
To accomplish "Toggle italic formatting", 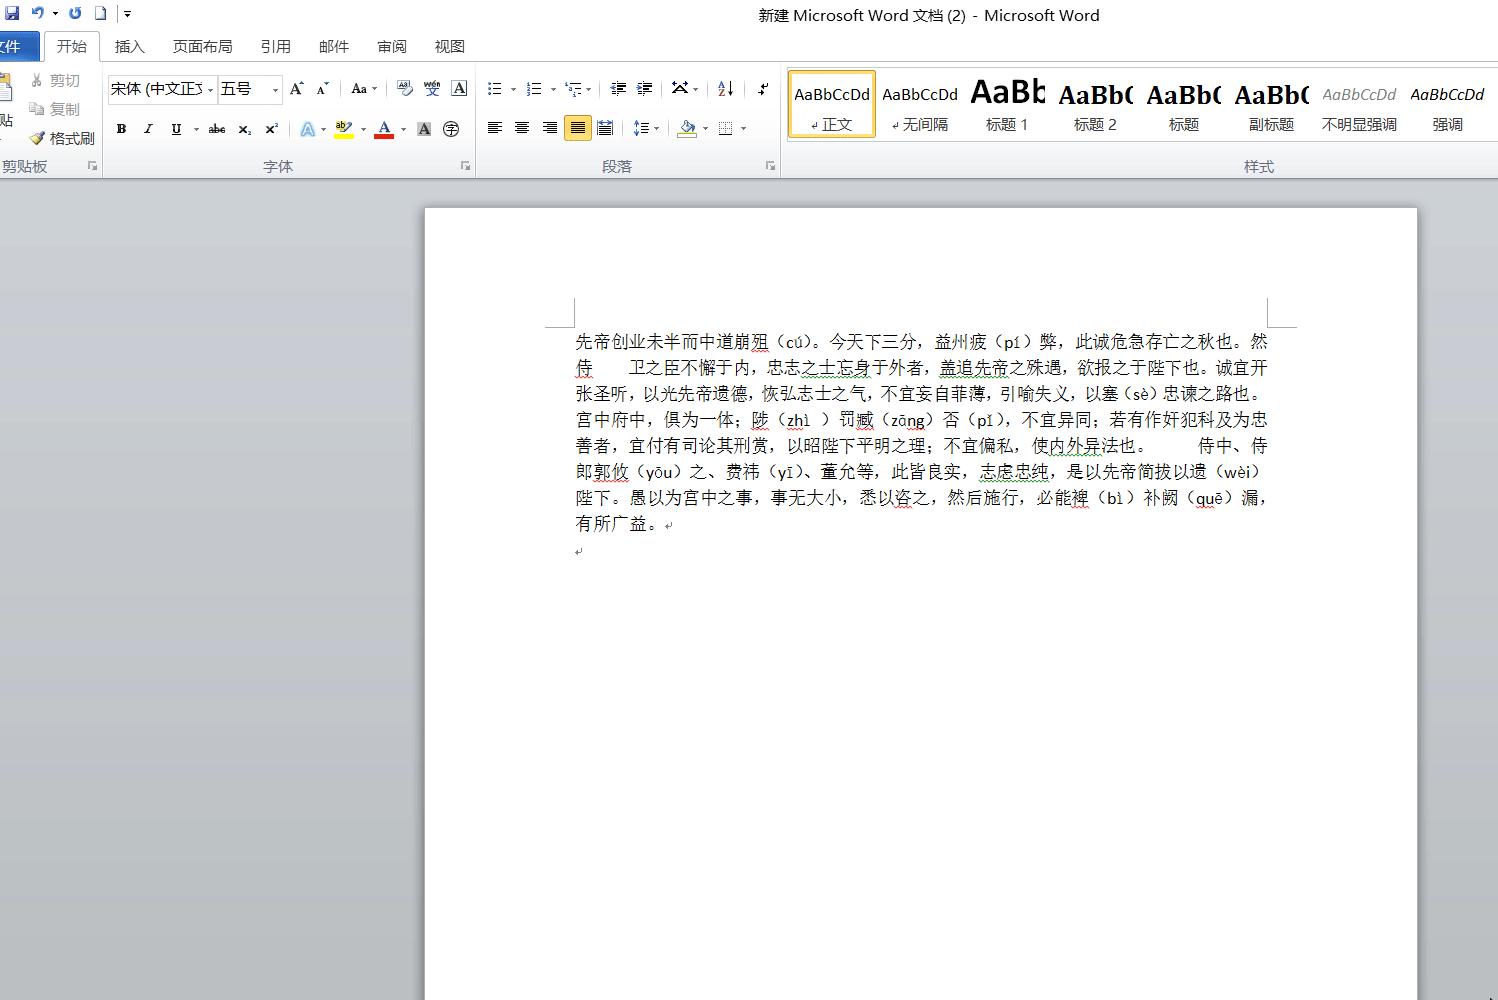I will pyautogui.click(x=148, y=128).
